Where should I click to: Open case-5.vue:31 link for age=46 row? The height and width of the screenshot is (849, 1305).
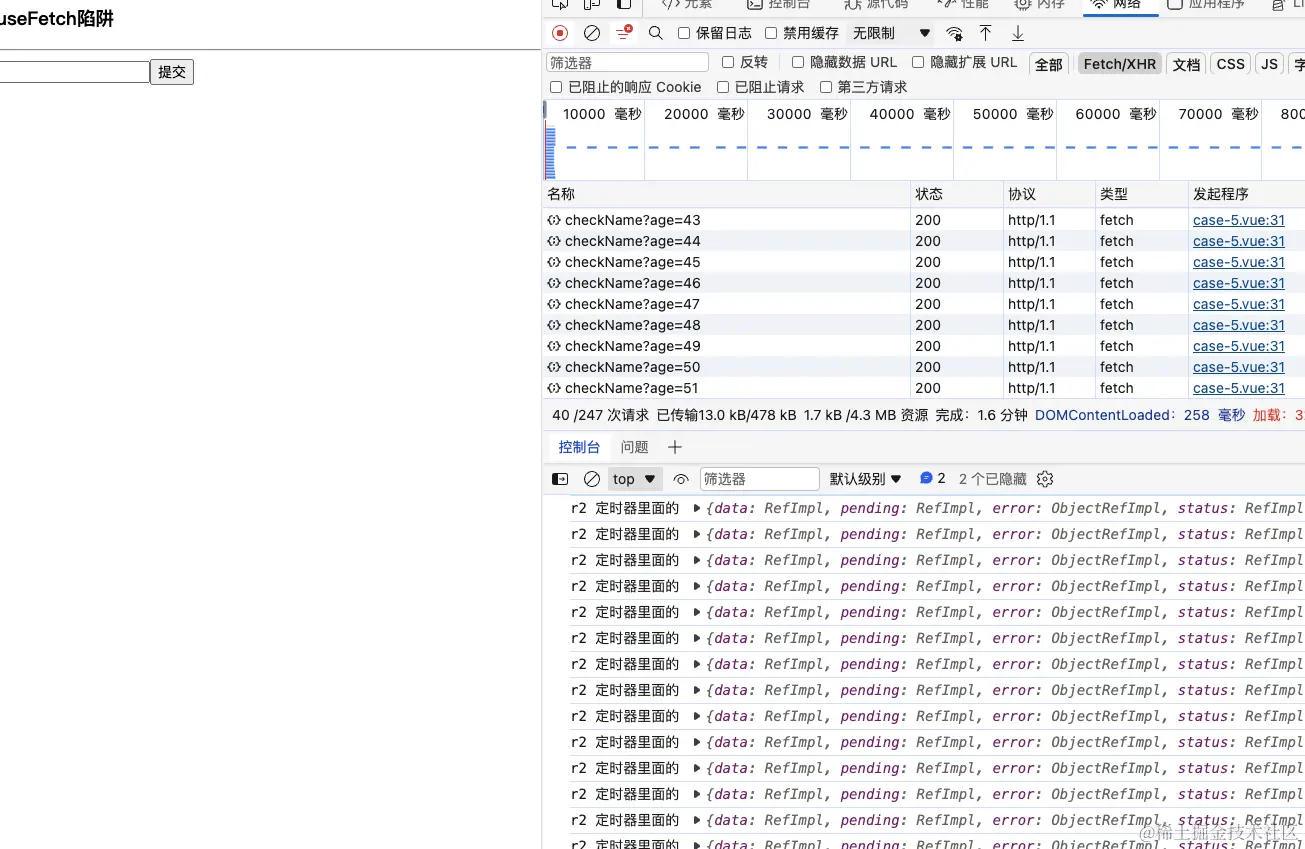coord(1239,283)
